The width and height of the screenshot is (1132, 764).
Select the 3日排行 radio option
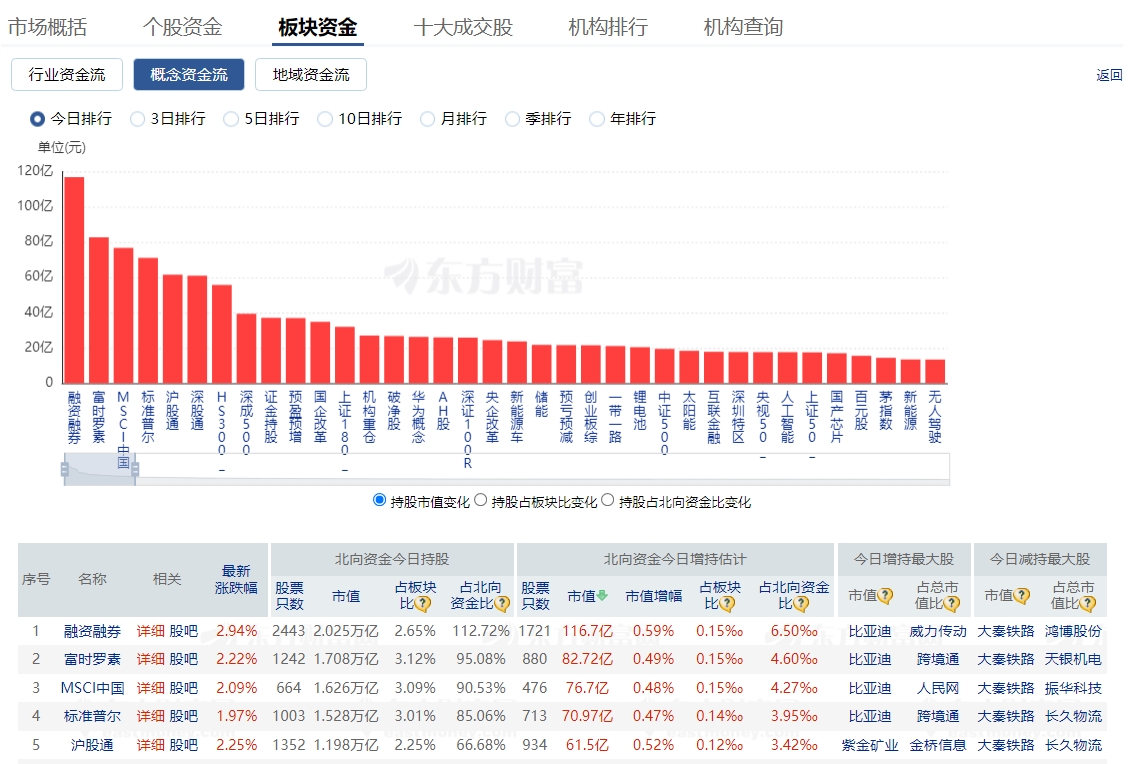point(138,119)
